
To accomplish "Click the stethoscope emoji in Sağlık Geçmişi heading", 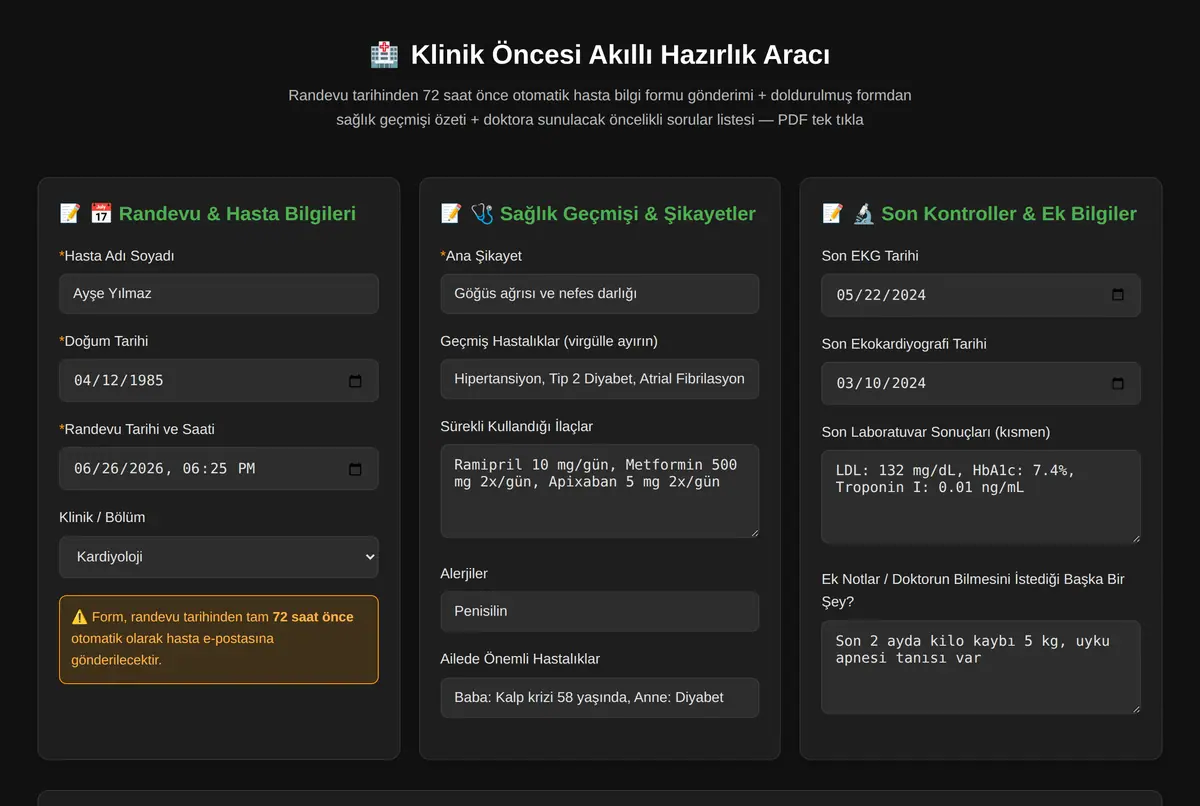I will tap(482, 213).
